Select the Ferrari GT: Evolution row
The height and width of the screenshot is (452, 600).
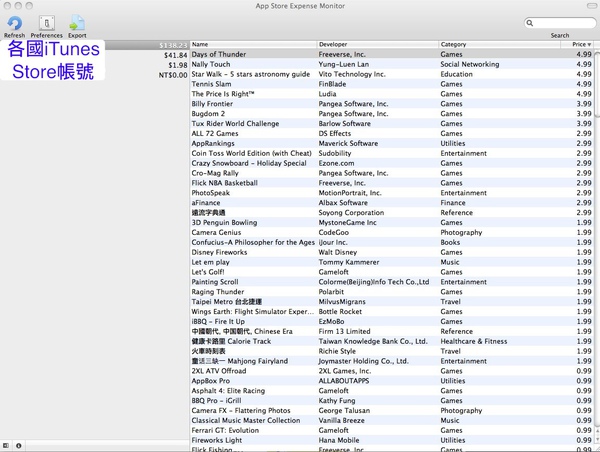391,431
